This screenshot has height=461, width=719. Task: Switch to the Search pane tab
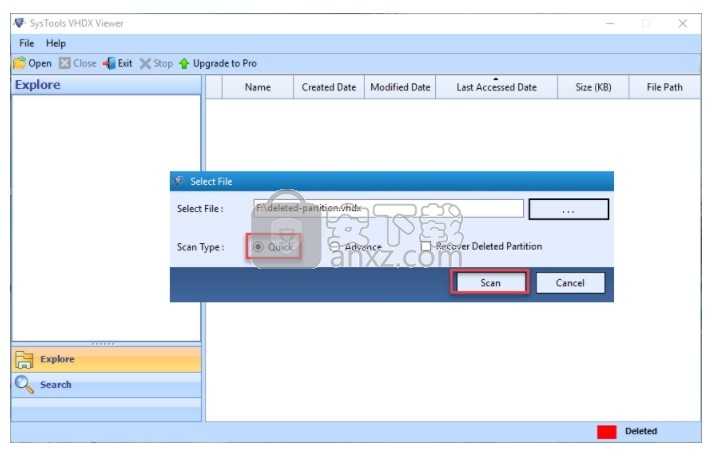(x=106, y=385)
